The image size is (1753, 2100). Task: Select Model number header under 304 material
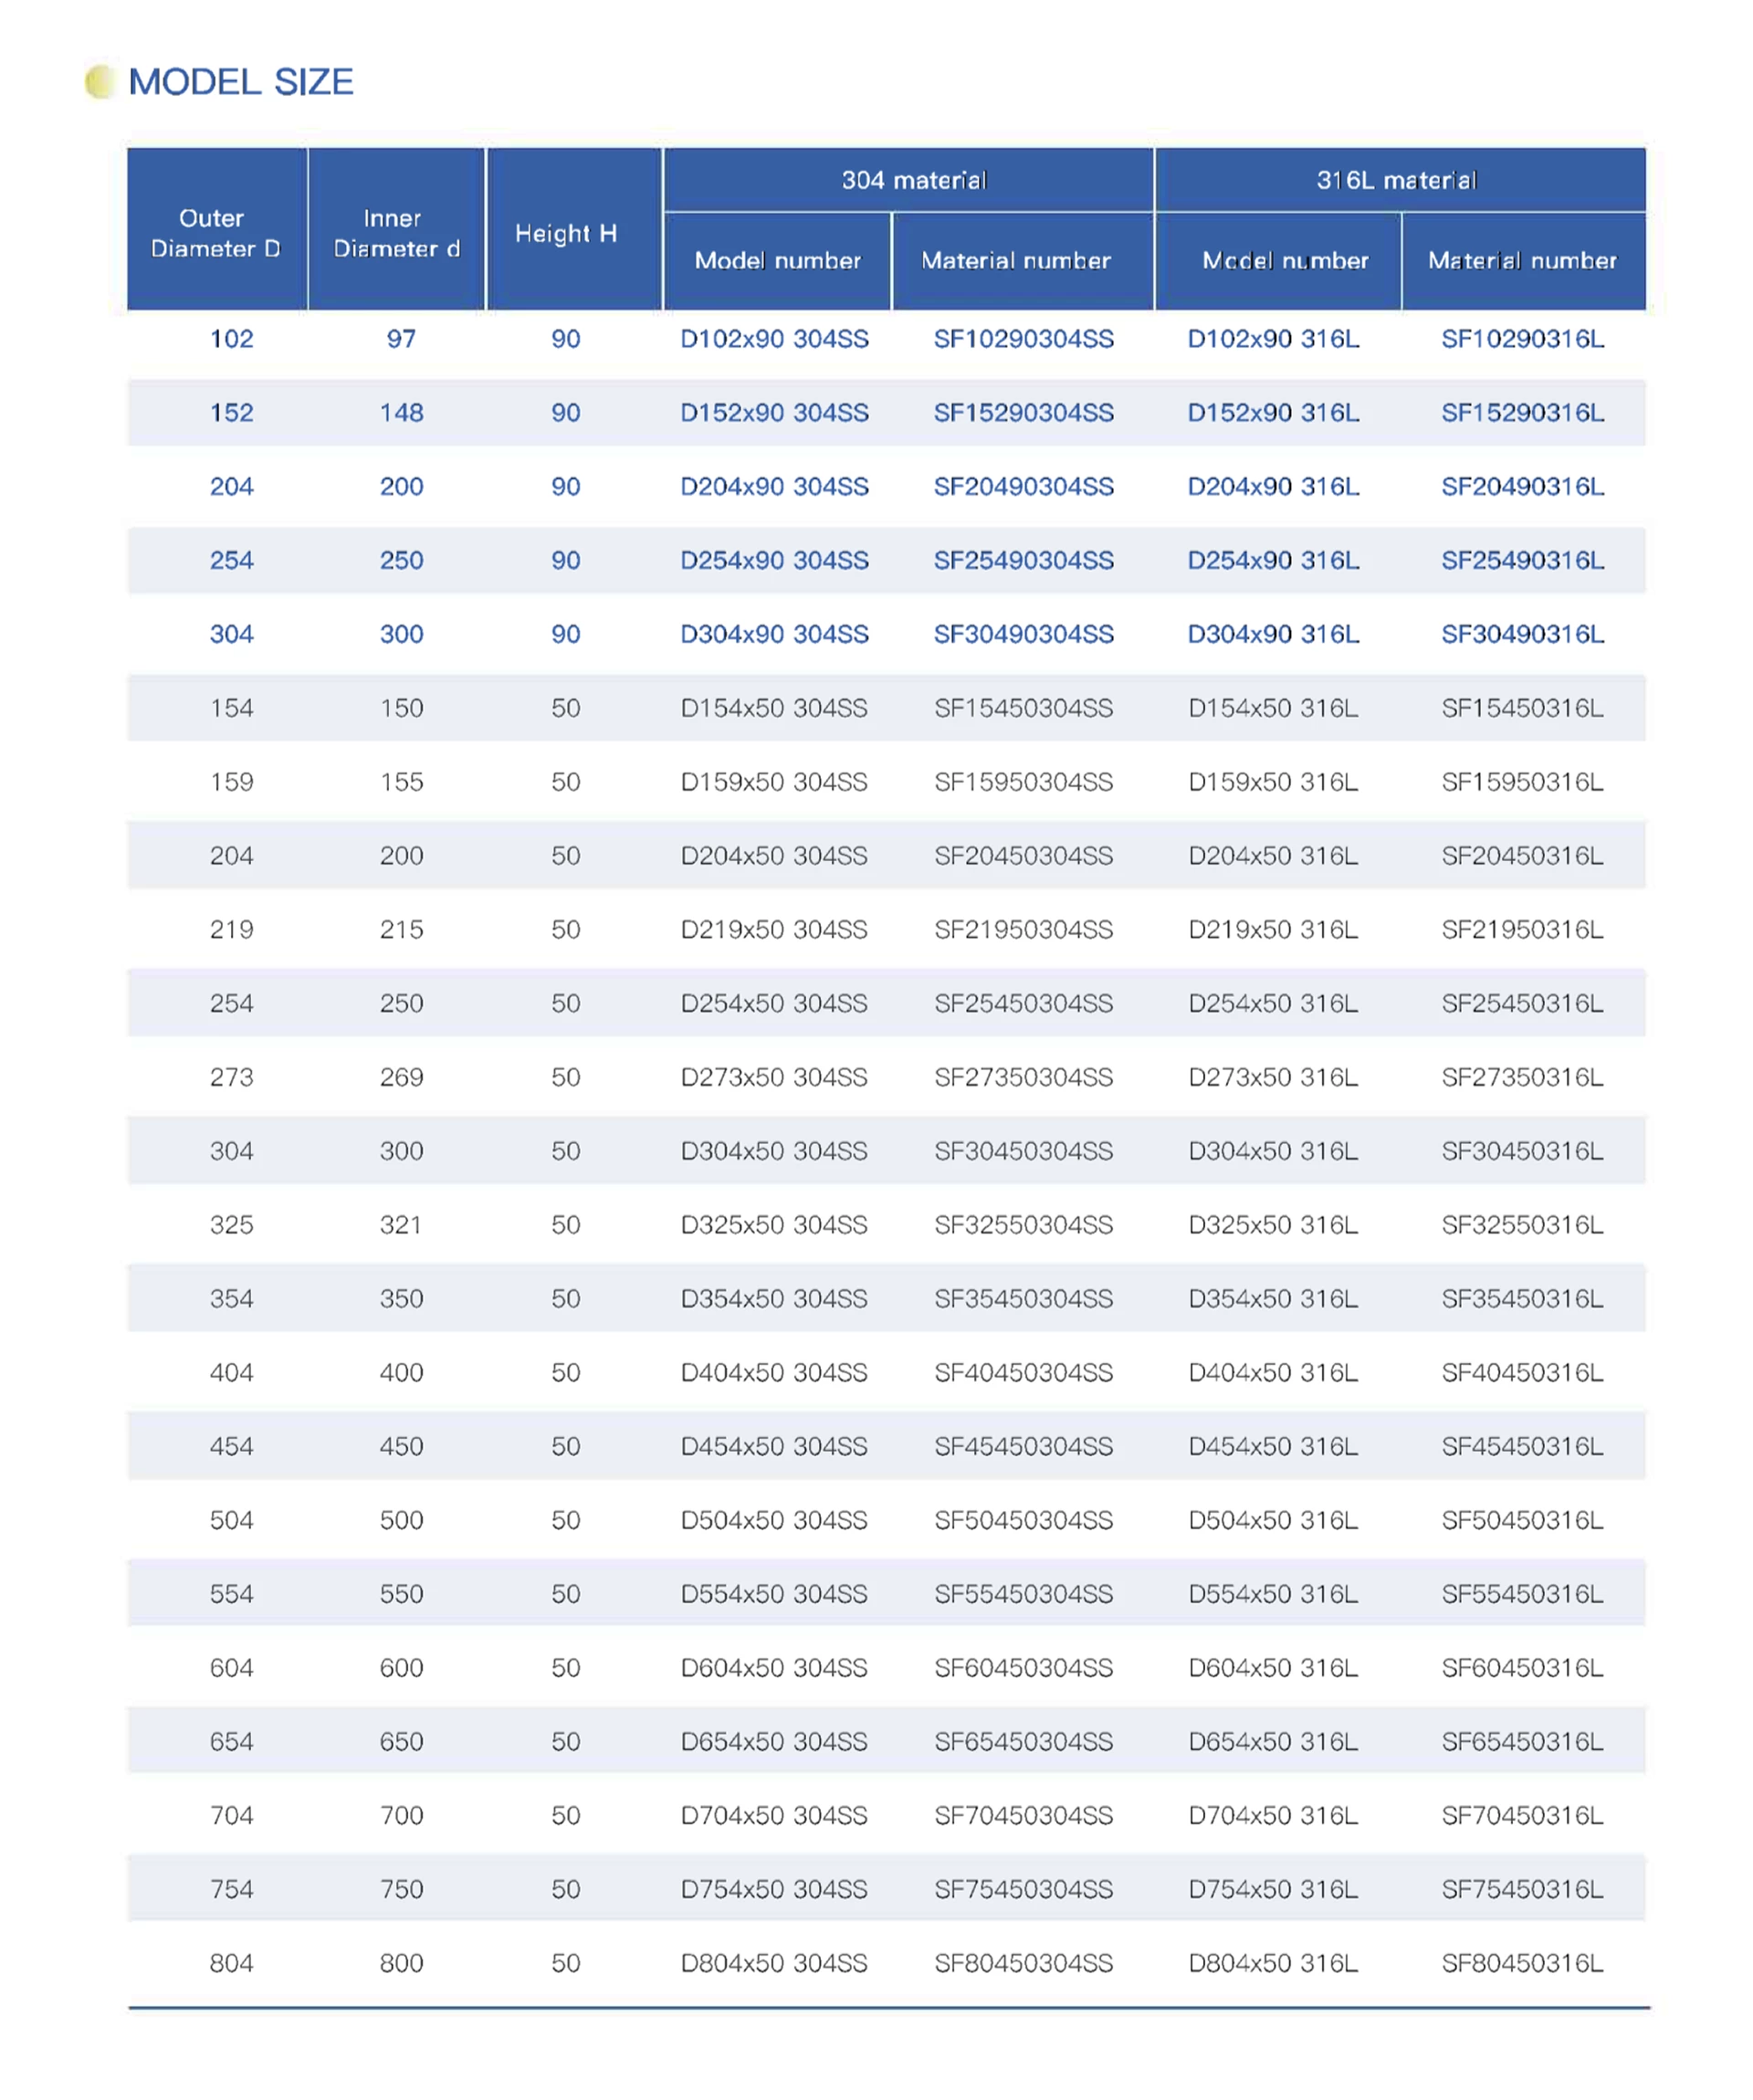click(777, 261)
